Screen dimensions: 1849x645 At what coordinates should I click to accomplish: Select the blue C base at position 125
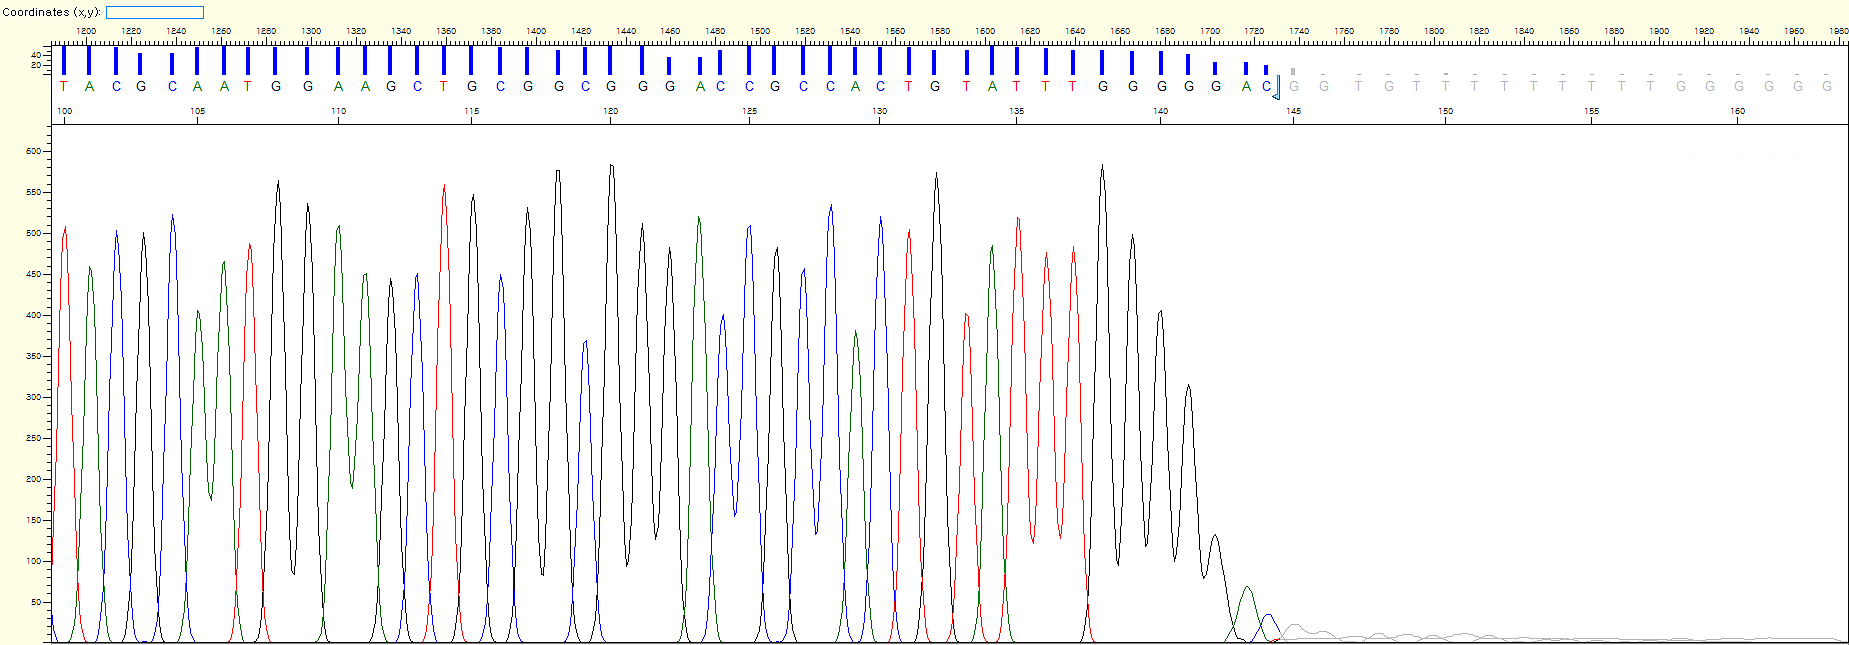(749, 87)
